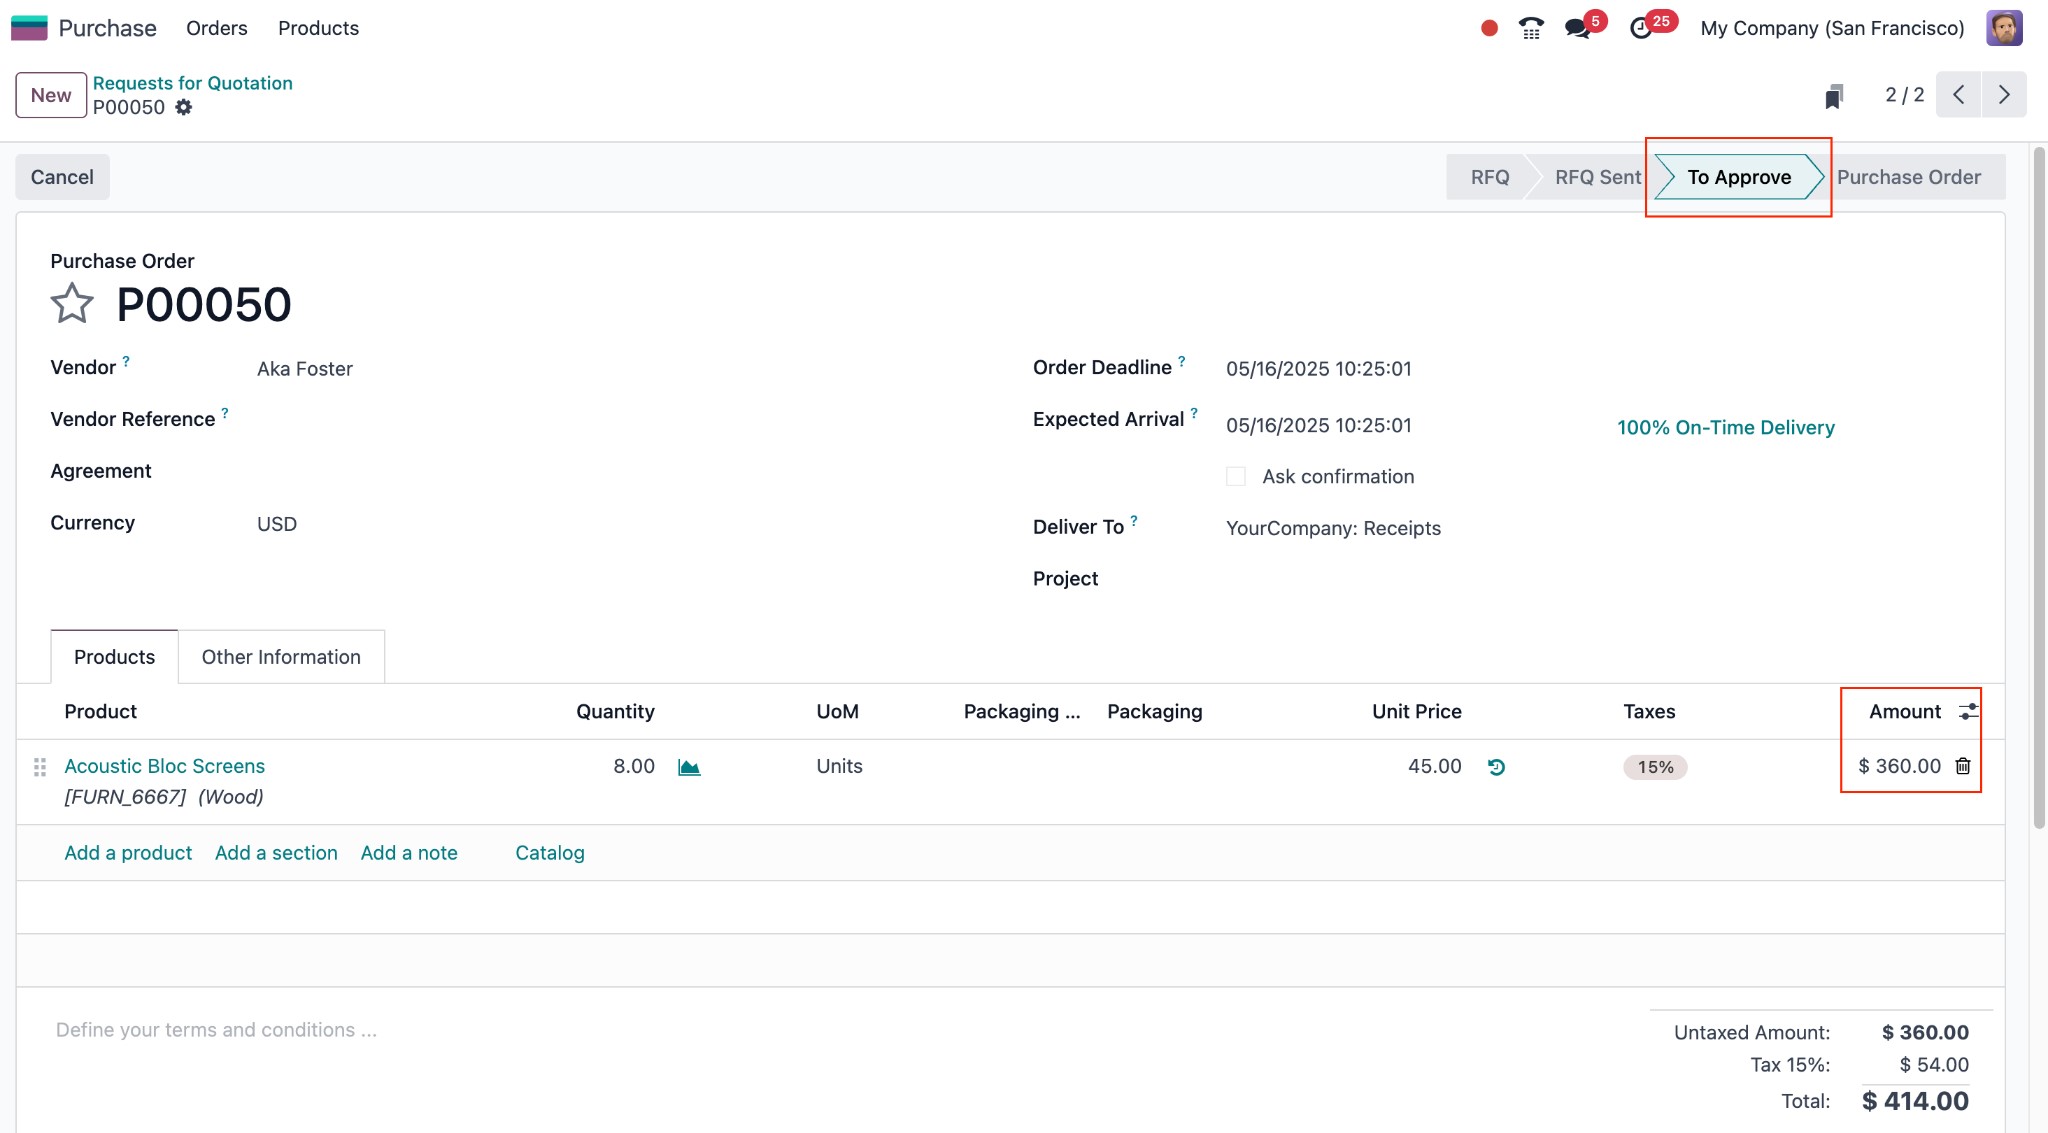Click Add a product link

[128, 853]
